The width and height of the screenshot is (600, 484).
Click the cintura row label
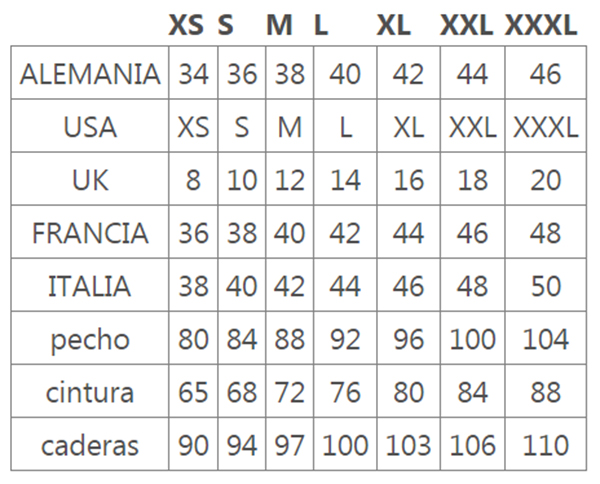pyautogui.click(x=90, y=393)
